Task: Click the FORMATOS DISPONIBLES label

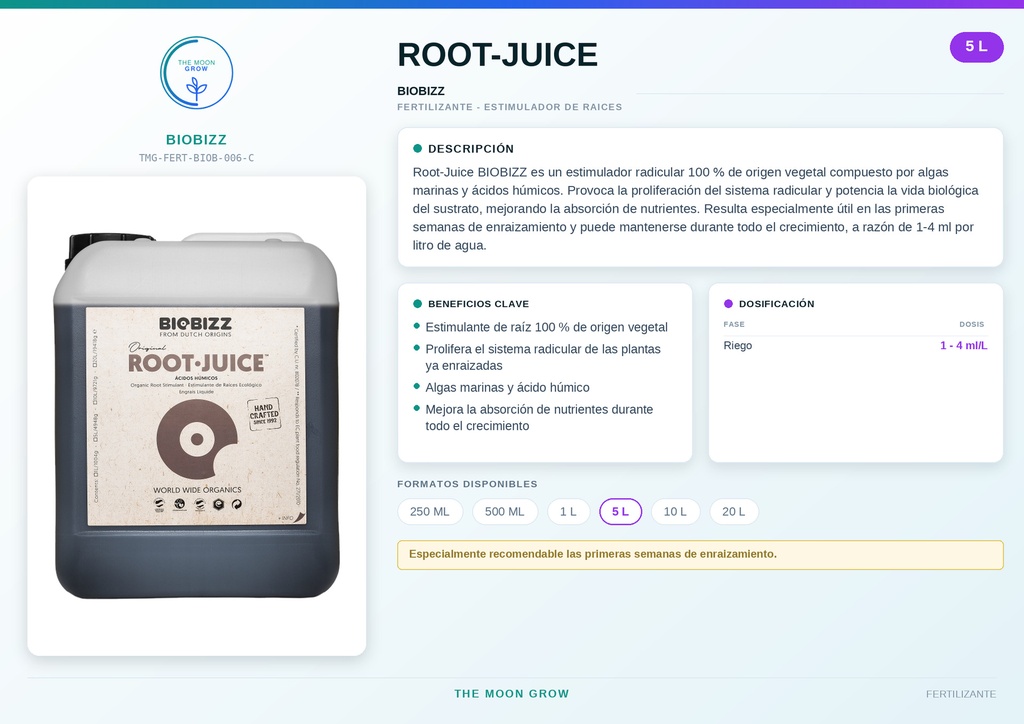Action: pyautogui.click(x=468, y=484)
